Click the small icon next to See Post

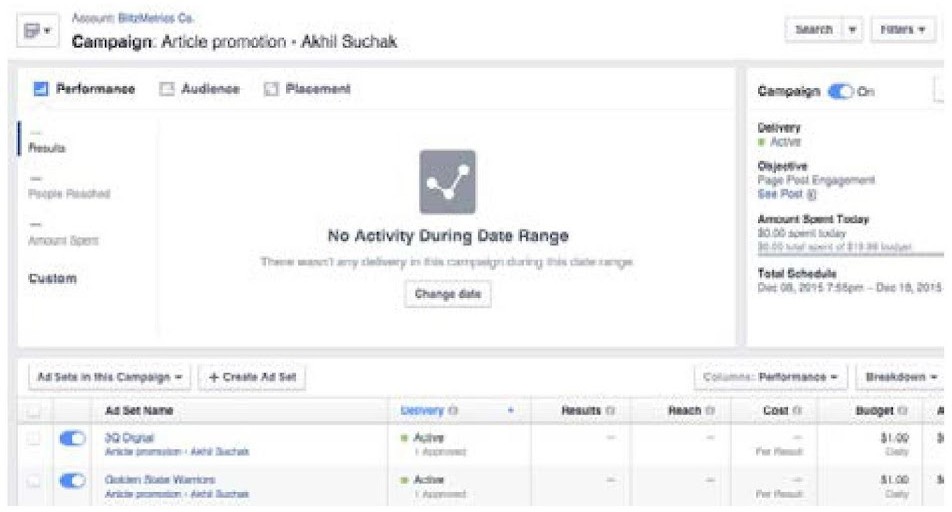point(811,195)
